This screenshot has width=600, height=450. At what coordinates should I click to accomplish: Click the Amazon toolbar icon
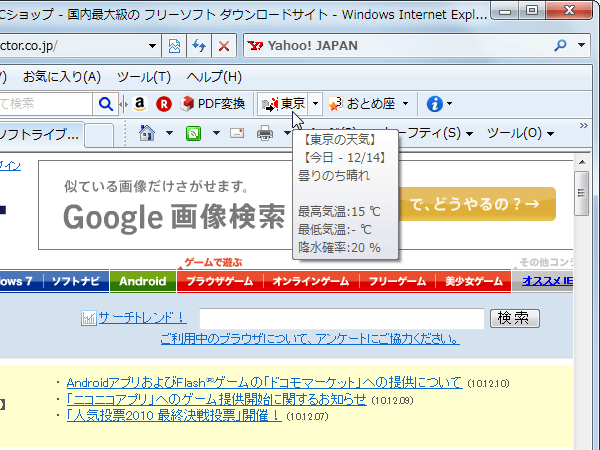click(x=140, y=104)
